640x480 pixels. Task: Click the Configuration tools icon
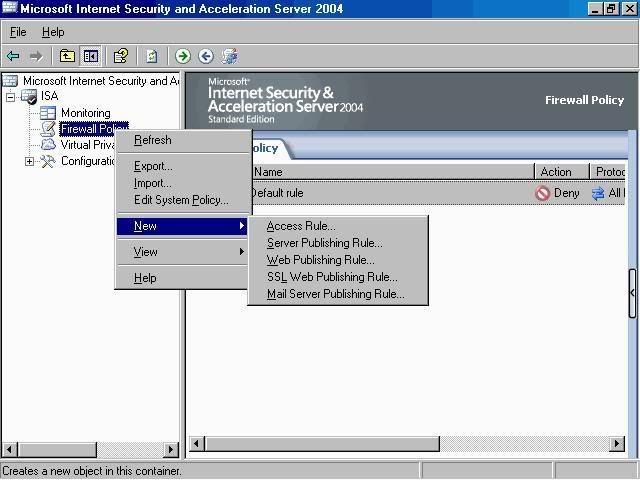pyautogui.click(x=48, y=161)
